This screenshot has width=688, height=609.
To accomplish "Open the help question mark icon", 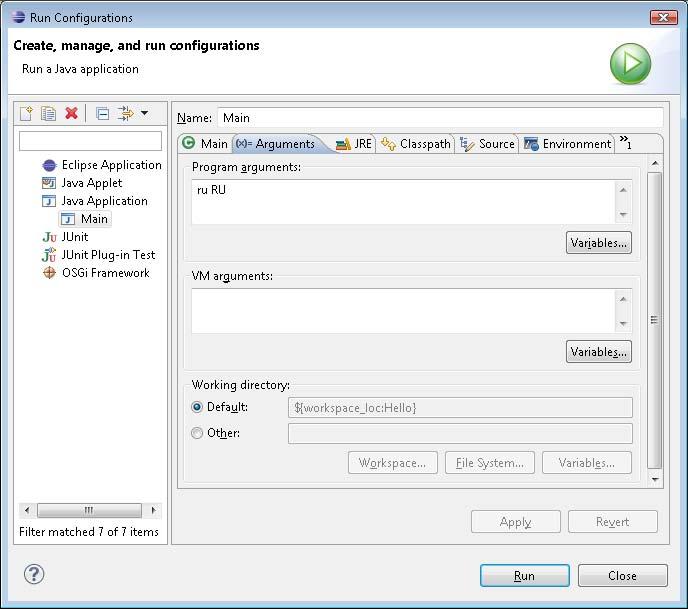I will click(x=34, y=574).
